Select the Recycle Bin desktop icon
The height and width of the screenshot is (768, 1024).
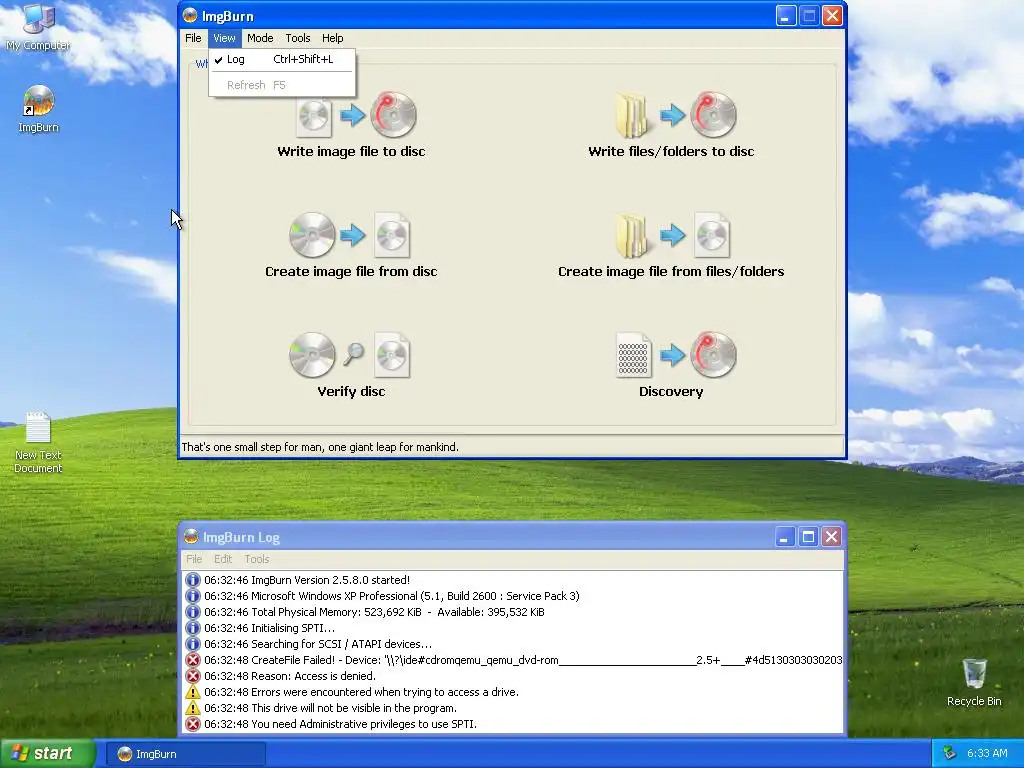click(974, 682)
